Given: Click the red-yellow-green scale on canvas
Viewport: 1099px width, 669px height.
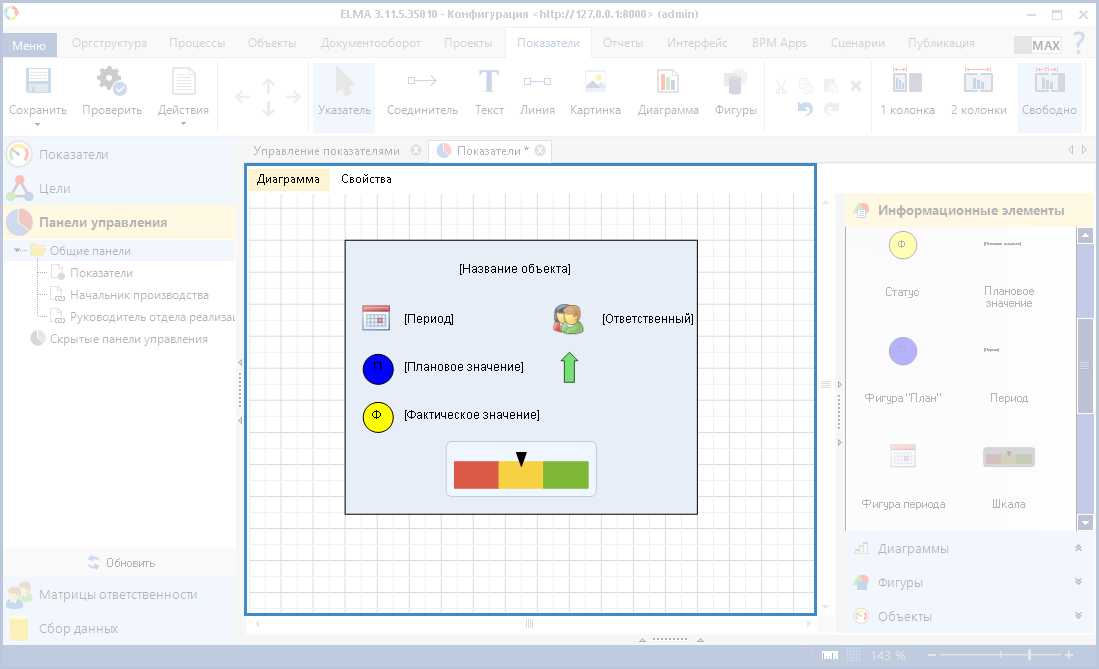Looking at the screenshot, I should (x=521, y=474).
